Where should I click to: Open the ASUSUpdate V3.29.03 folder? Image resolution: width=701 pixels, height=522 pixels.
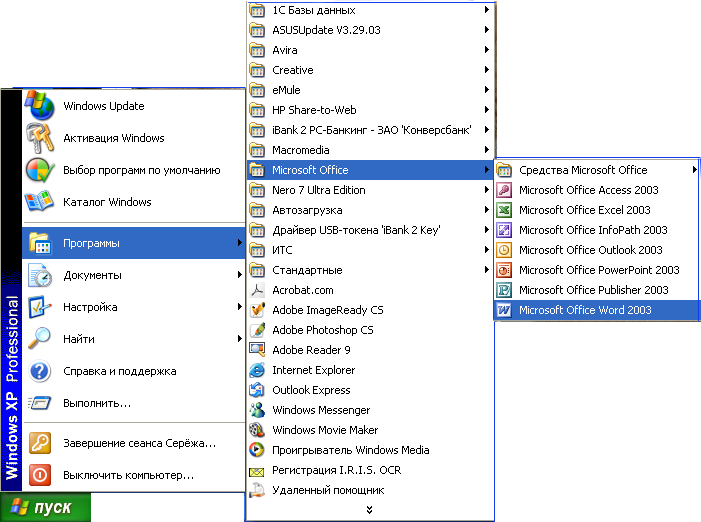point(370,30)
